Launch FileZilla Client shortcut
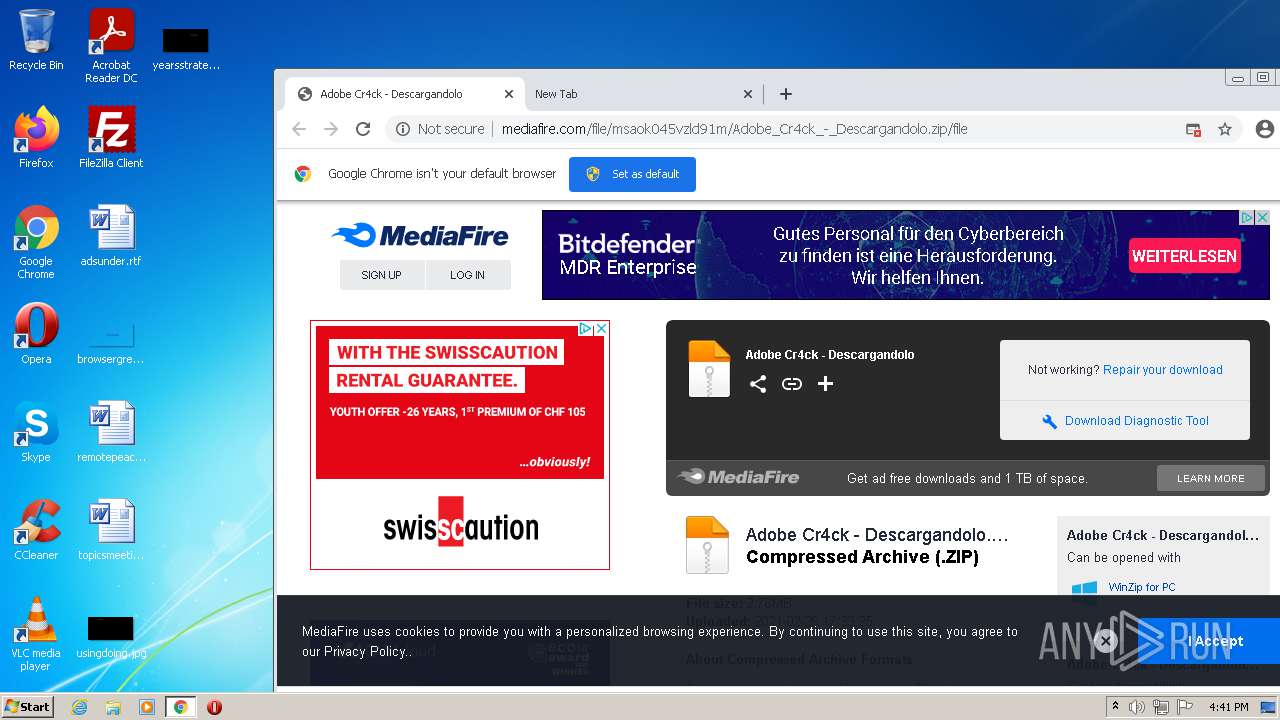 click(111, 138)
